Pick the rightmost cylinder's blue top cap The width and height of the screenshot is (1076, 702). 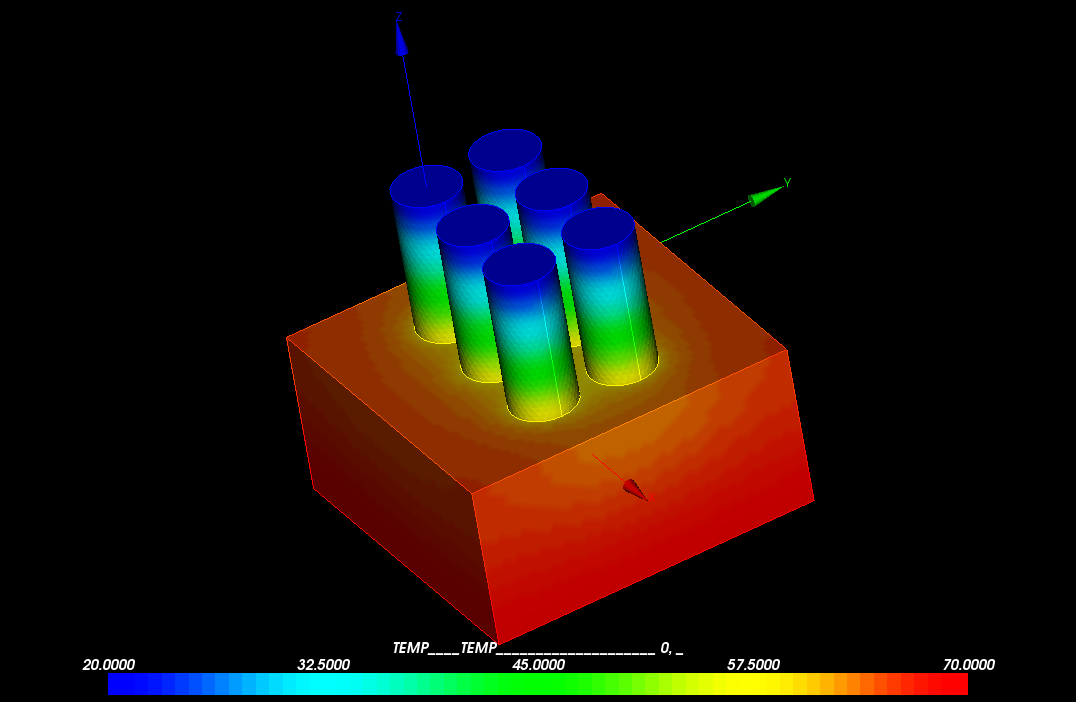598,228
